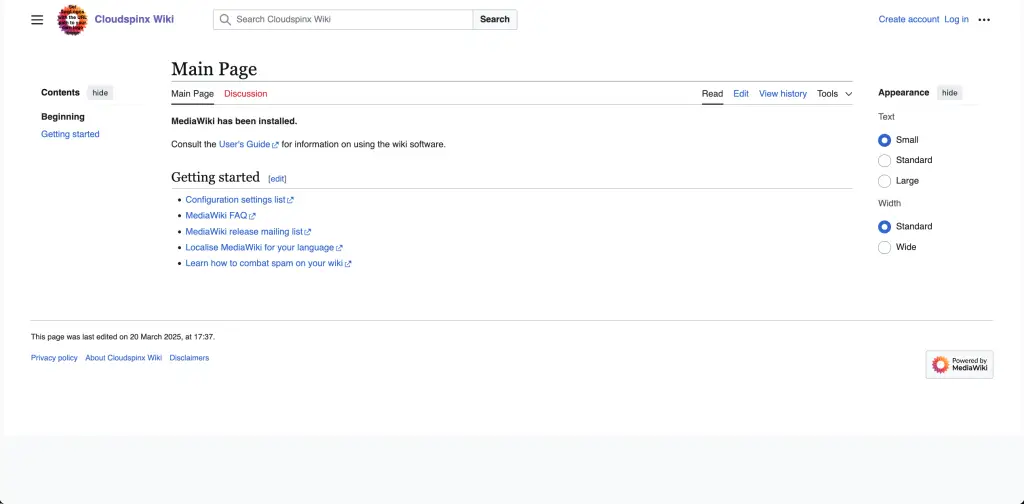Open the MediaWiki FAQ link
This screenshot has width=1024, height=504.
(220, 215)
